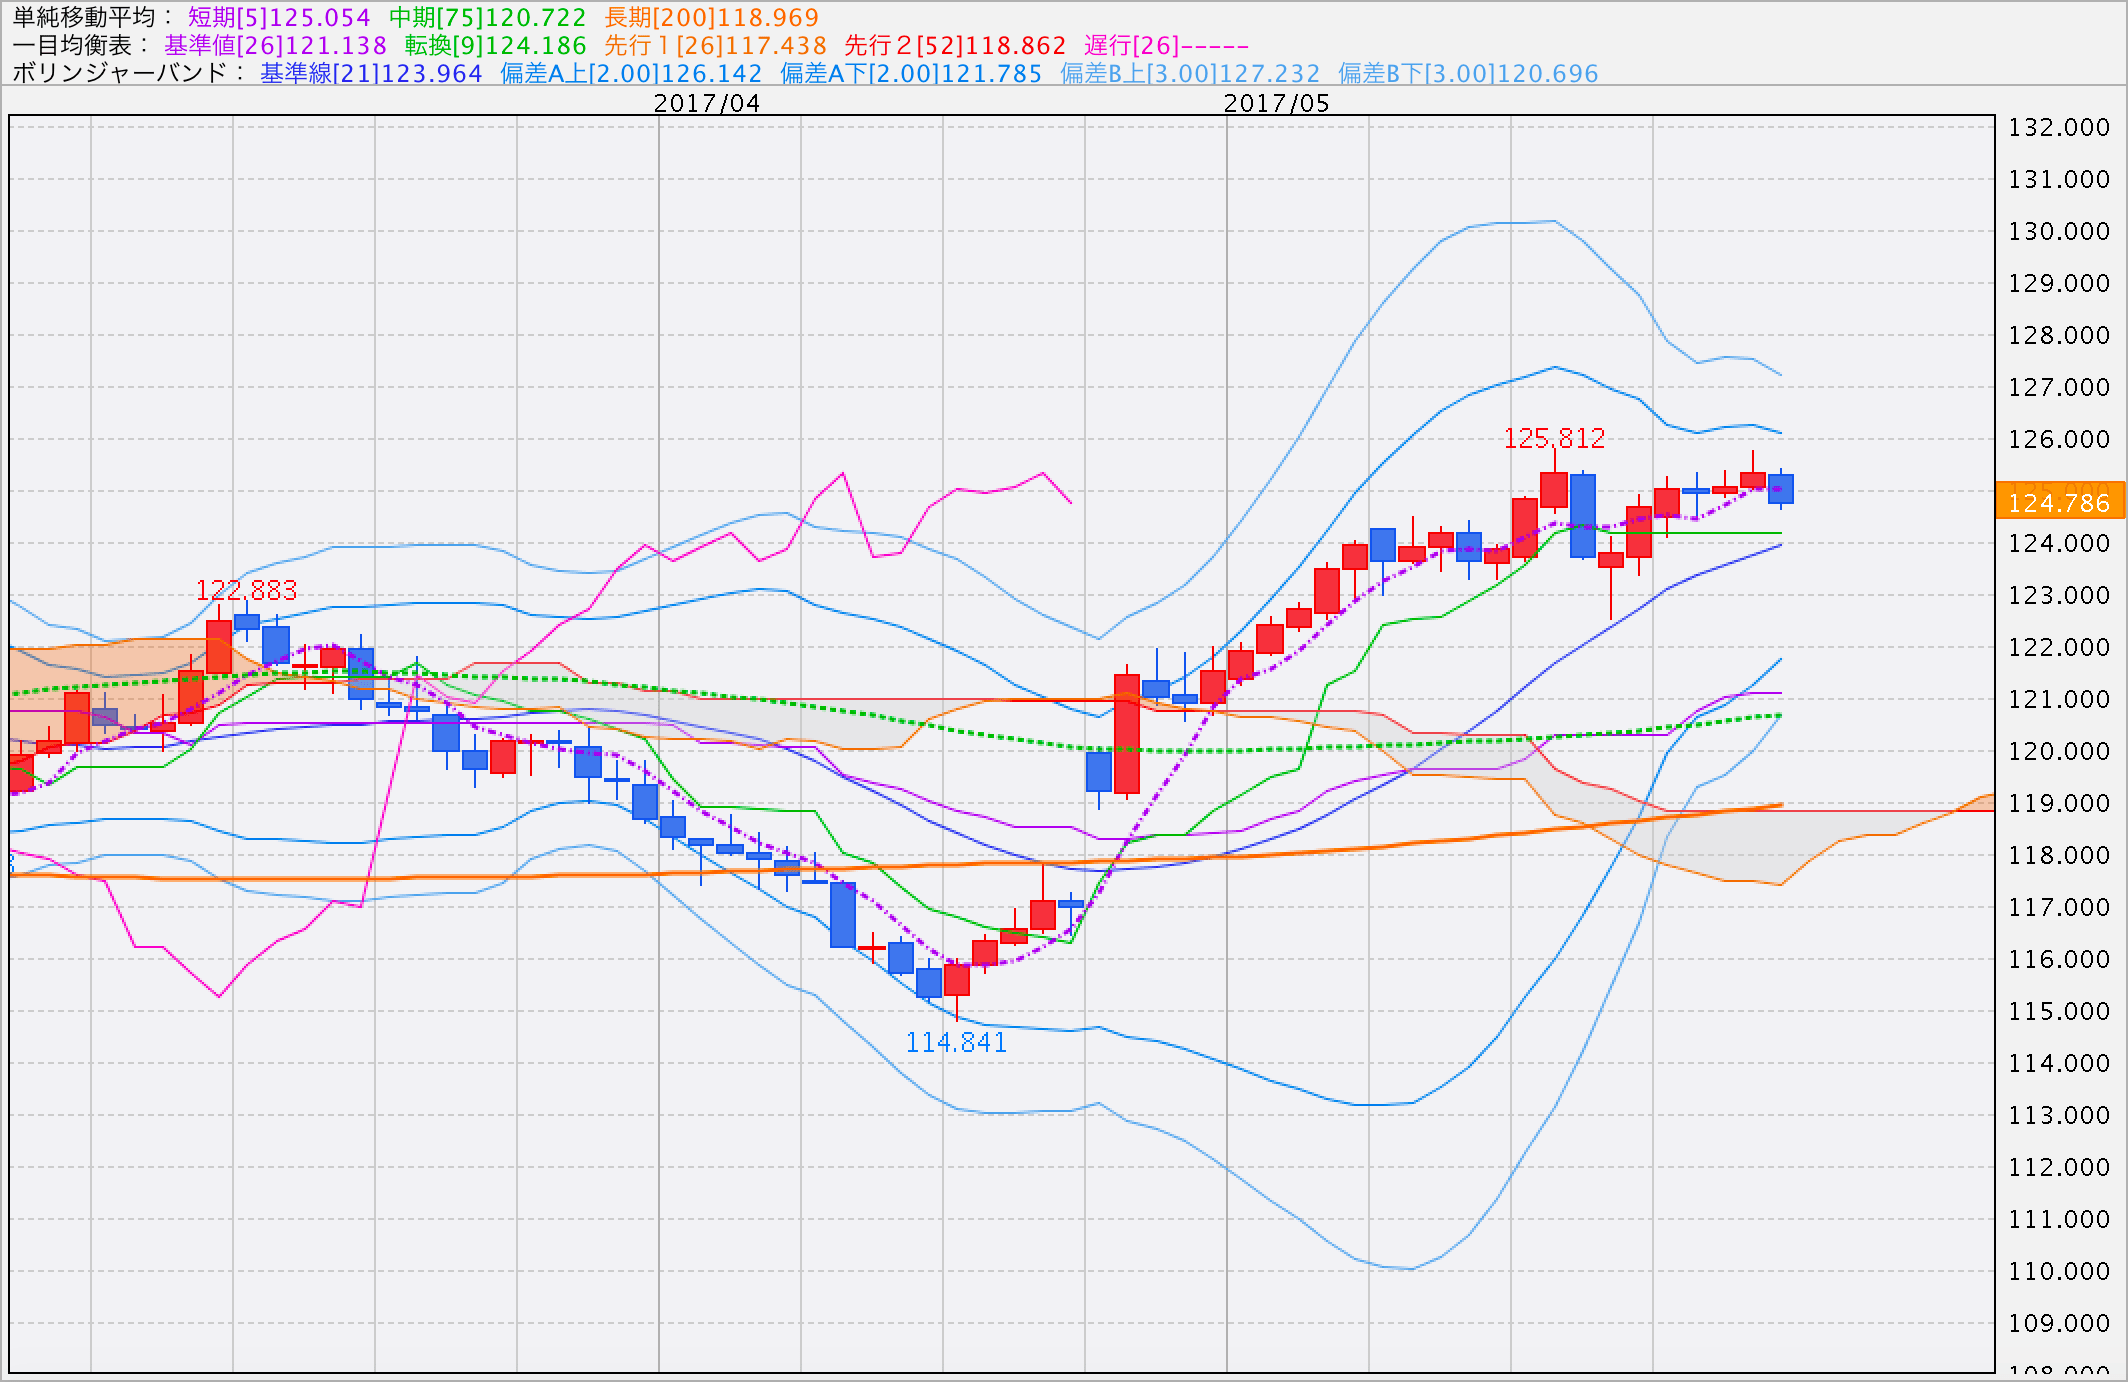This screenshot has height=1382, width=2128.
Task: Click the 2017/05 date axis label
Action: pyautogui.click(x=1277, y=103)
